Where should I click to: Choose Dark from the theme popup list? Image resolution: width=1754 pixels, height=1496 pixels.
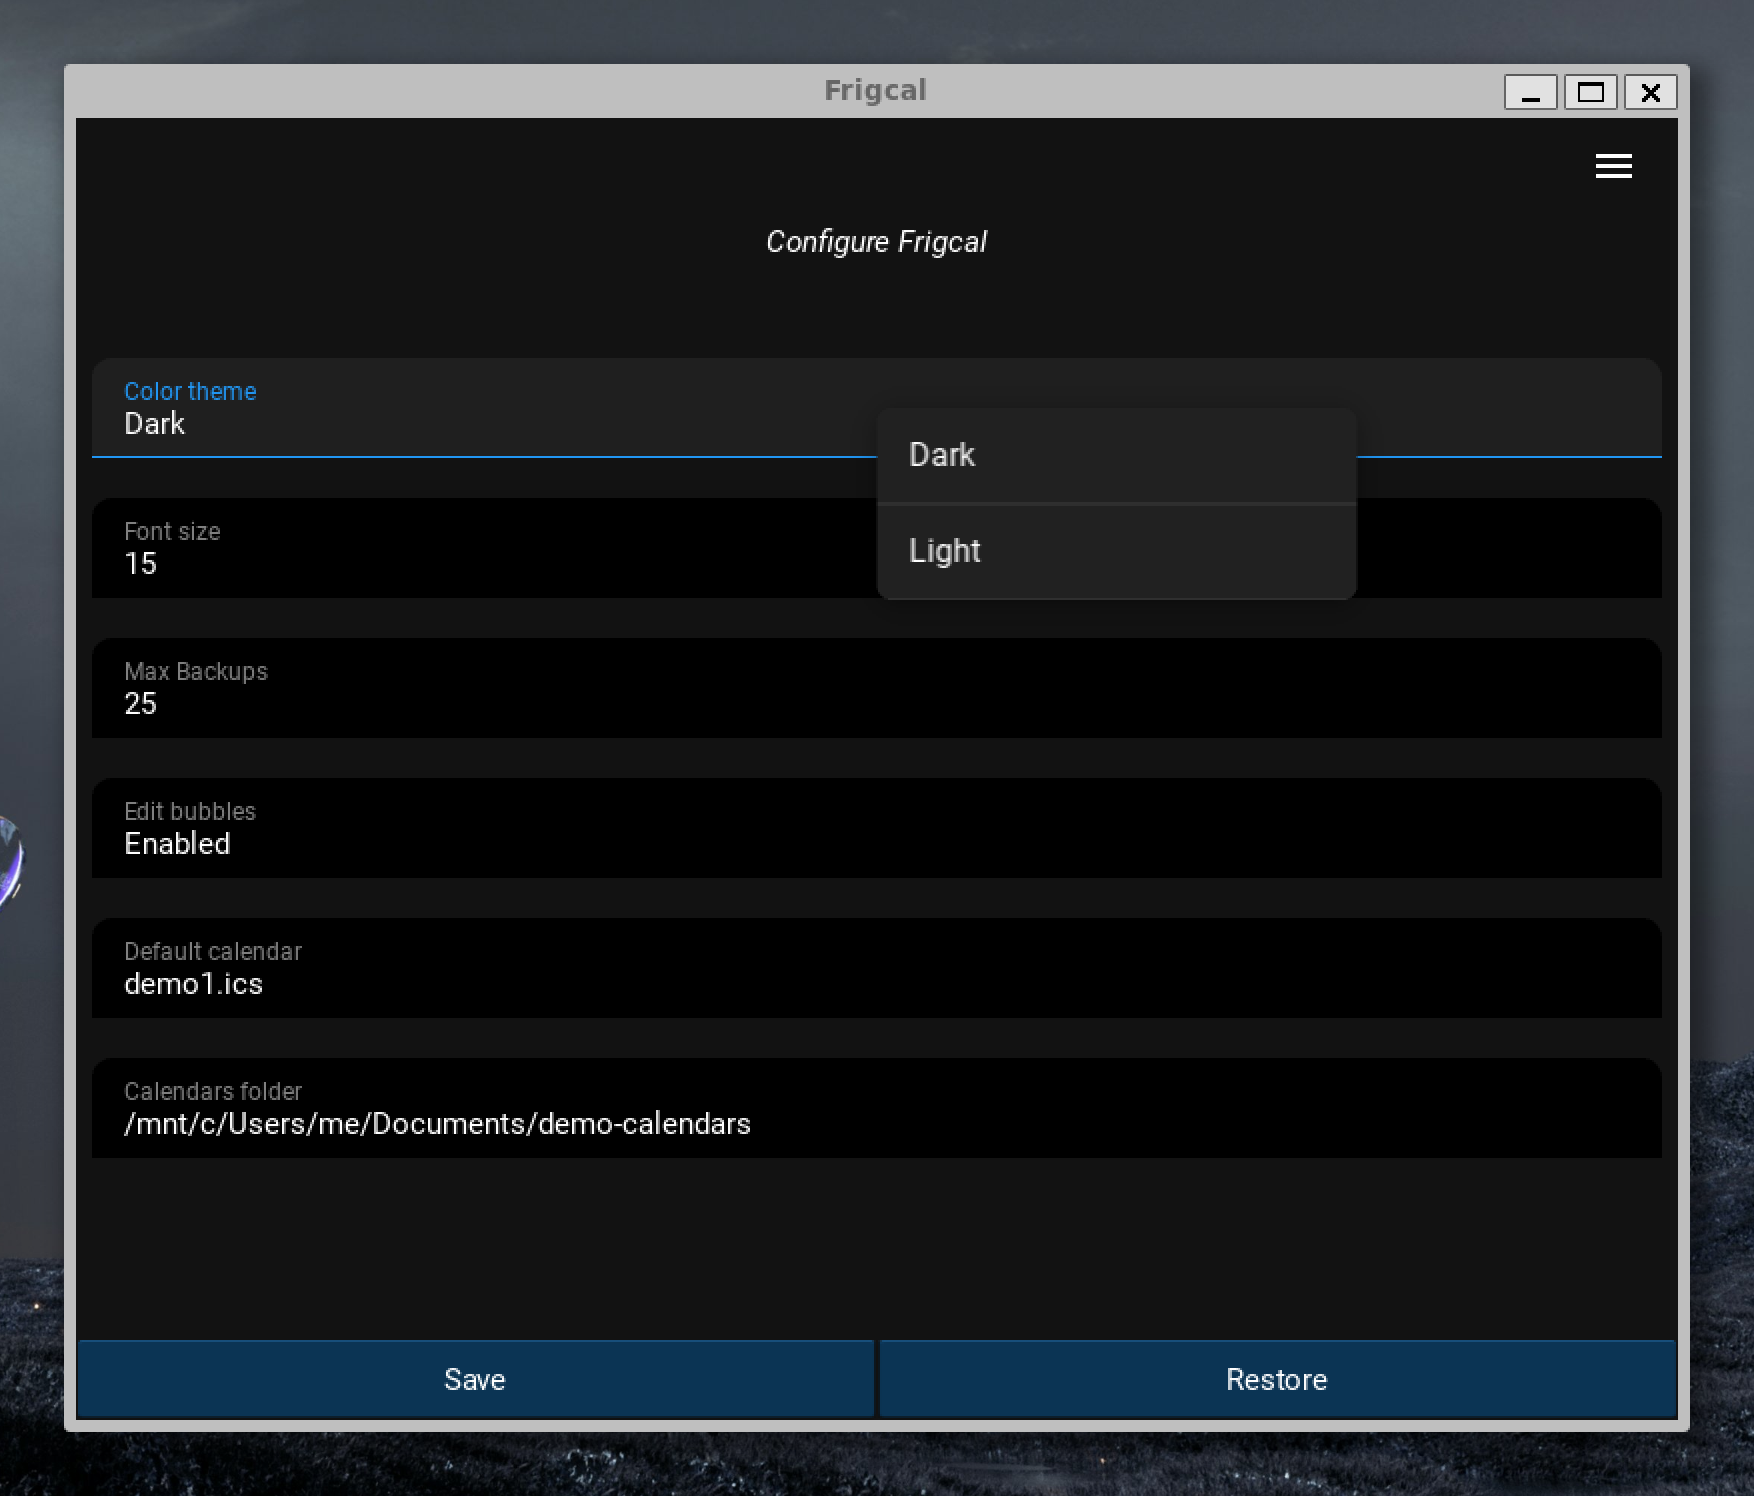click(x=1115, y=455)
